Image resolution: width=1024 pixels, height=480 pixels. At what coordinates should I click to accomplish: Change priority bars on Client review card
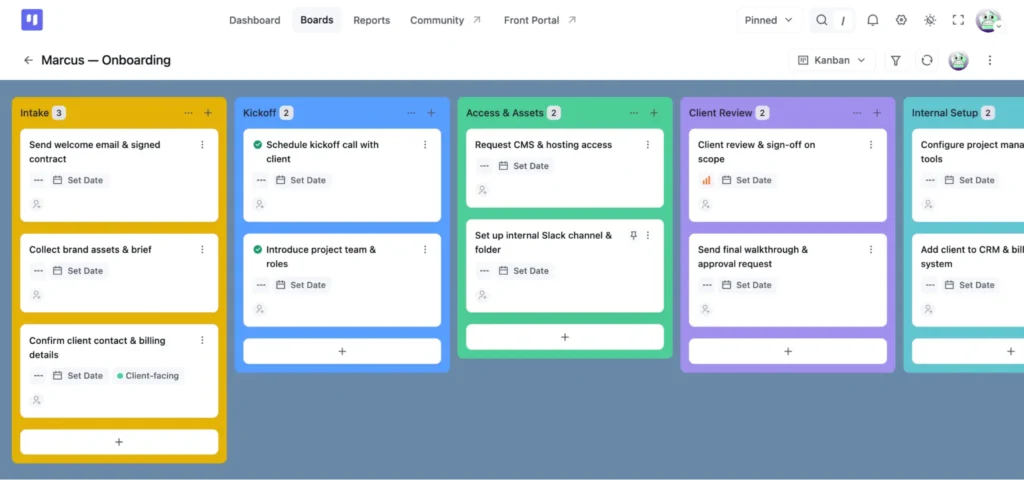point(707,180)
